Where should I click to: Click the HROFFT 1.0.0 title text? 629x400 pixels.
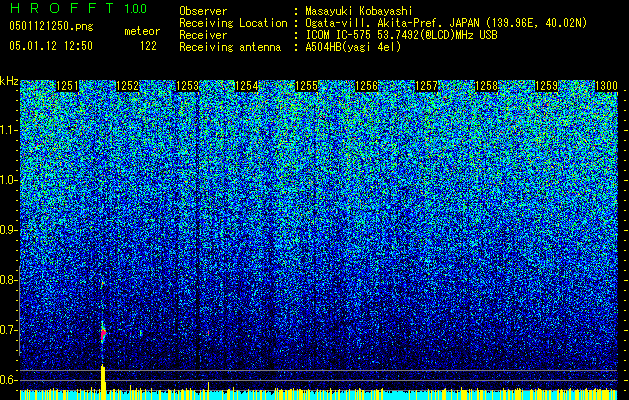(79, 8)
